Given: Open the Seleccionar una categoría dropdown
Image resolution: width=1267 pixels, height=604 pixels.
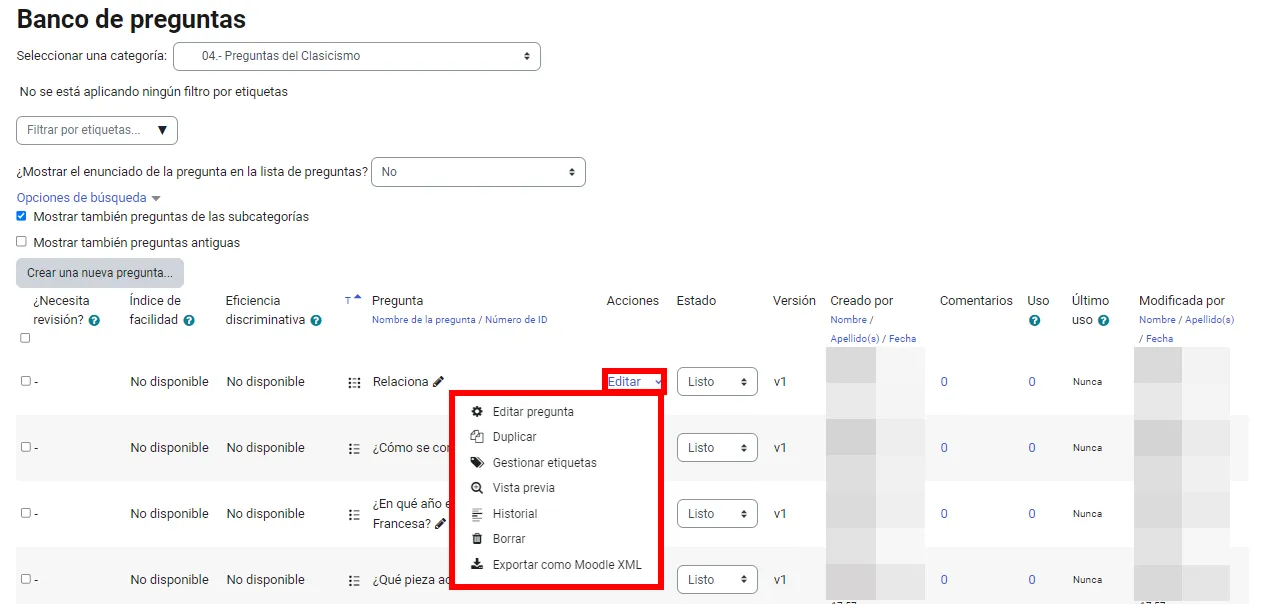Looking at the screenshot, I should 356,56.
